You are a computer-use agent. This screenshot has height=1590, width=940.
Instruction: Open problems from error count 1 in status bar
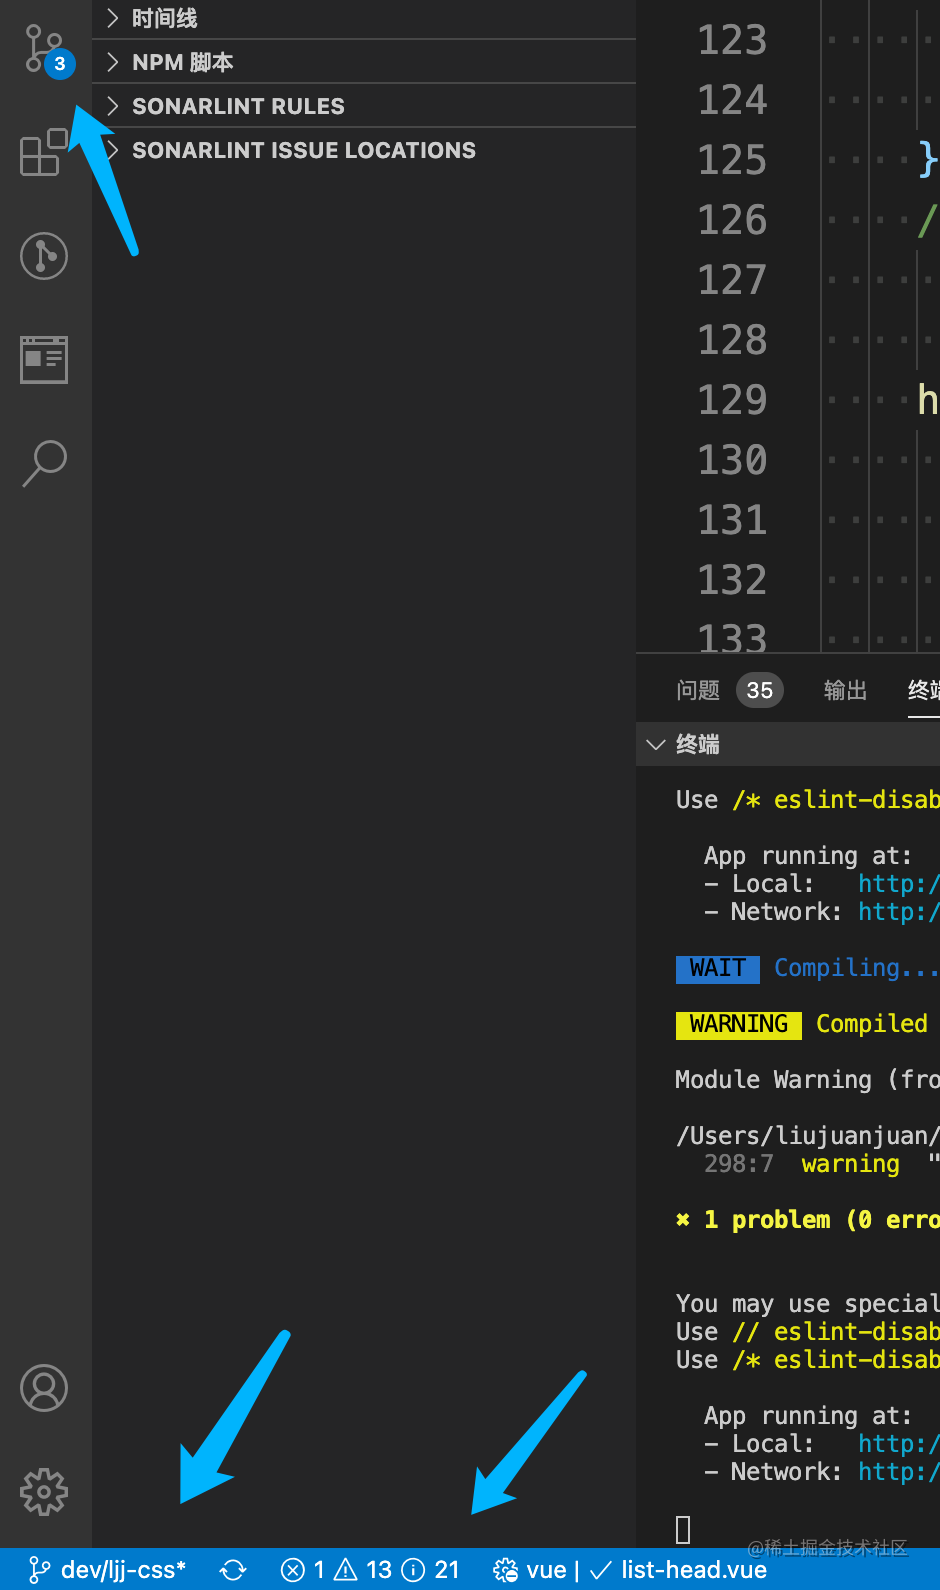303,1570
